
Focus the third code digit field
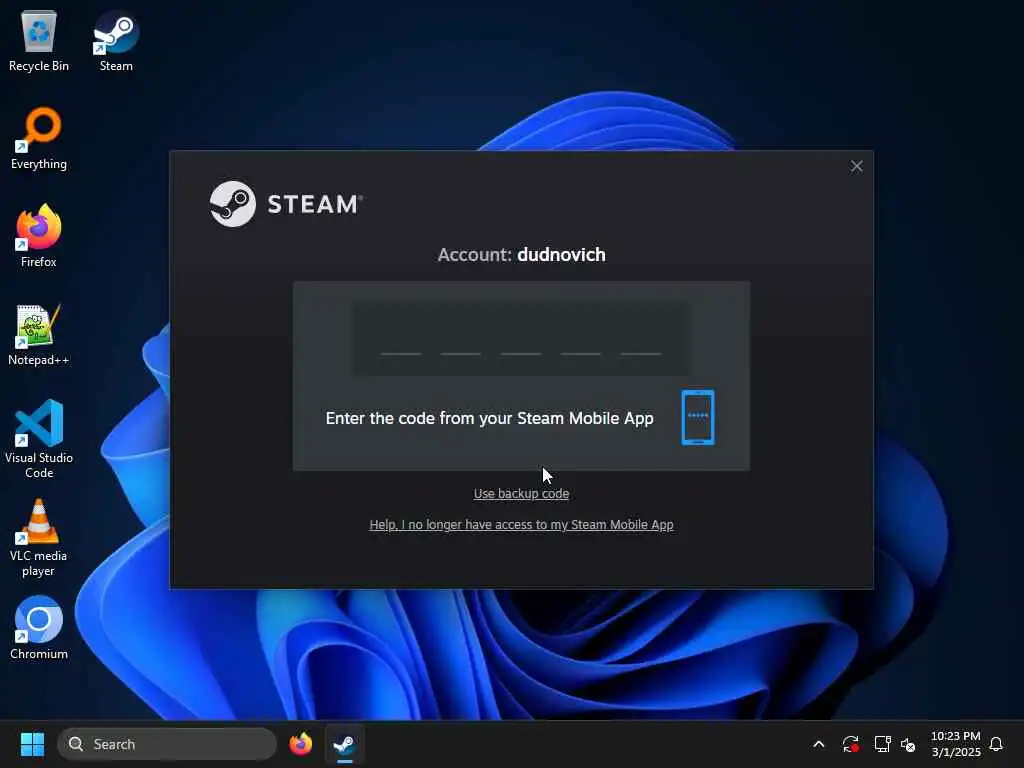click(520, 338)
